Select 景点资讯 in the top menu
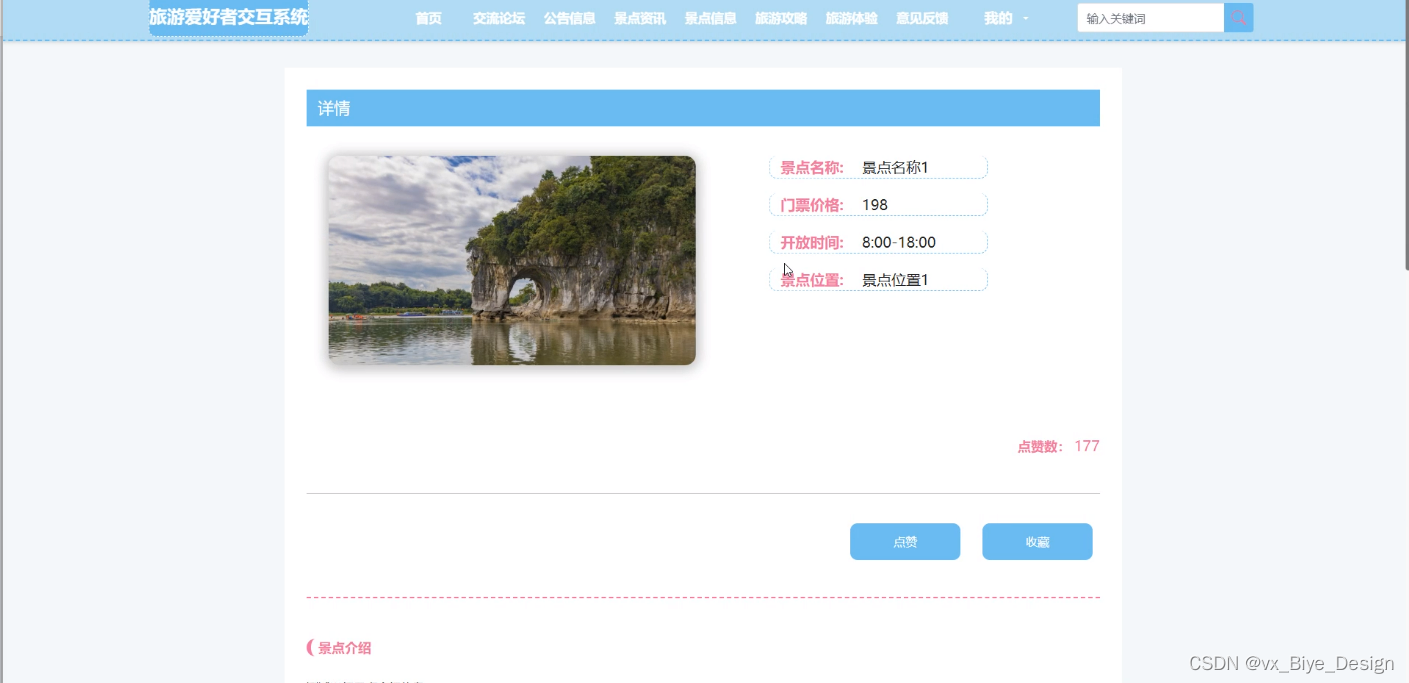The height and width of the screenshot is (683, 1409). [x=640, y=18]
